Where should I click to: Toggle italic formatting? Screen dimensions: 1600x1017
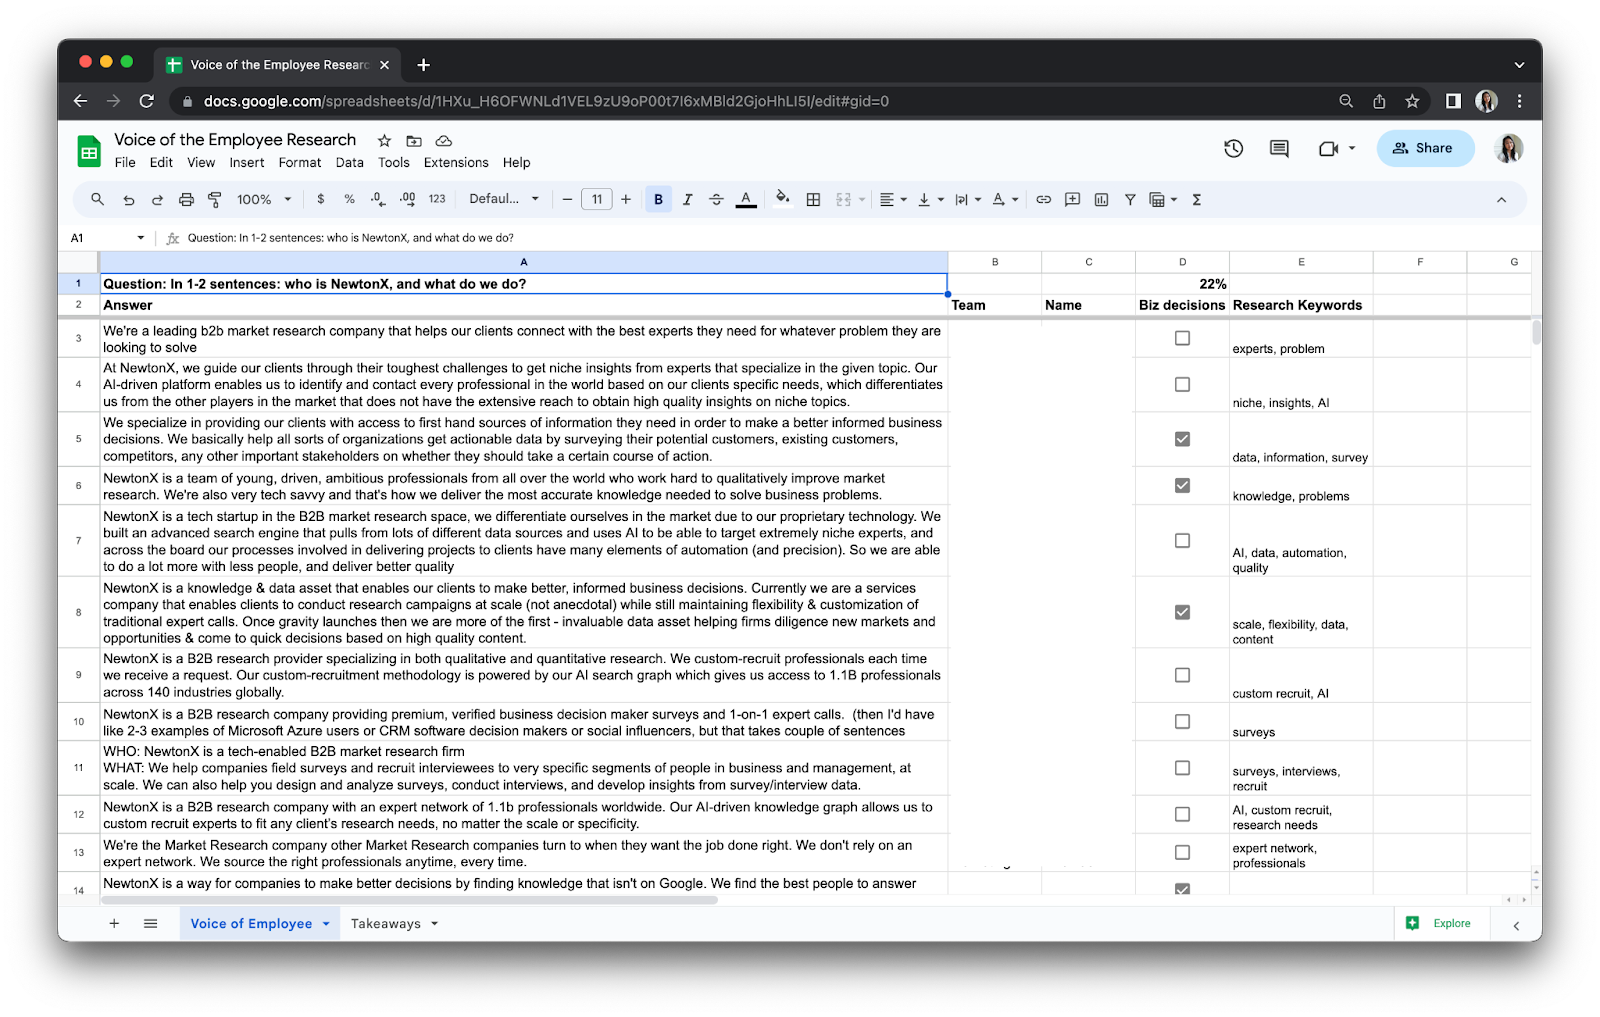click(x=687, y=199)
